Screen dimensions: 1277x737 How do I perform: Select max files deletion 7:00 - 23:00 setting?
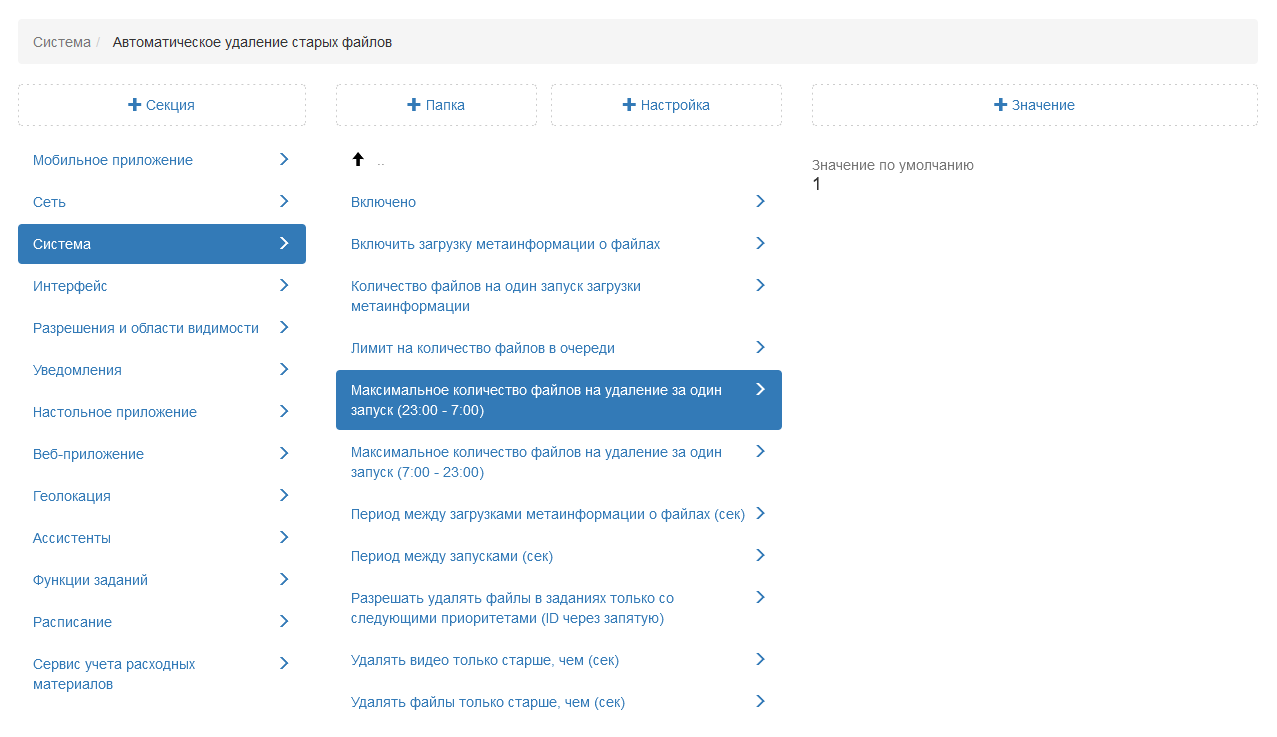(536, 462)
